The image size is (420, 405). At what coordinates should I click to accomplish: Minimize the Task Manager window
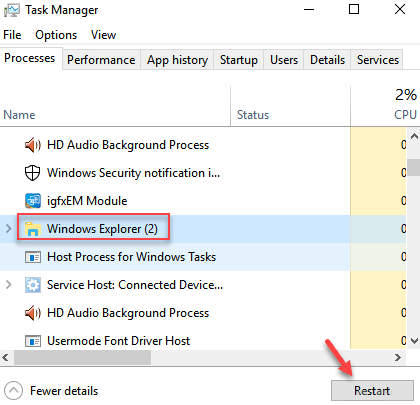[x=309, y=9]
